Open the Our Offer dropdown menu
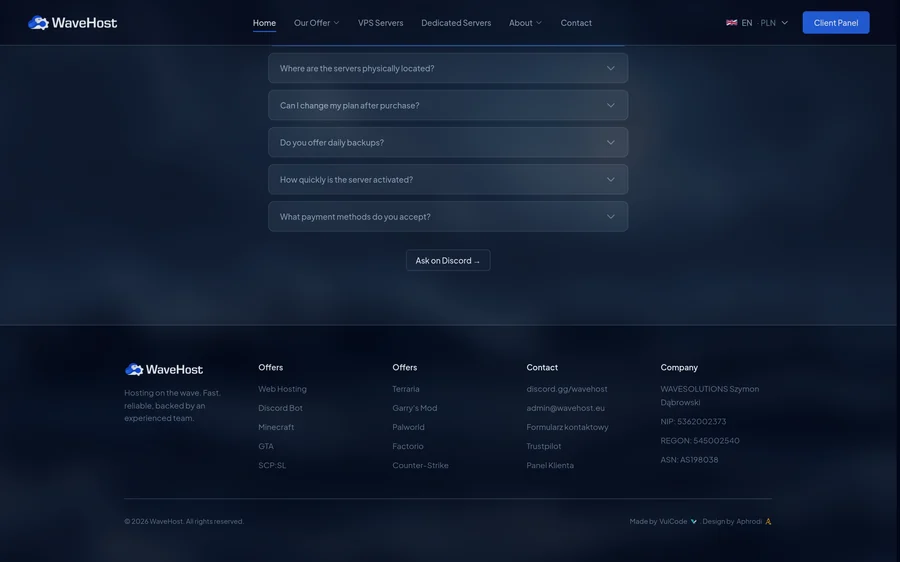 [x=316, y=23]
